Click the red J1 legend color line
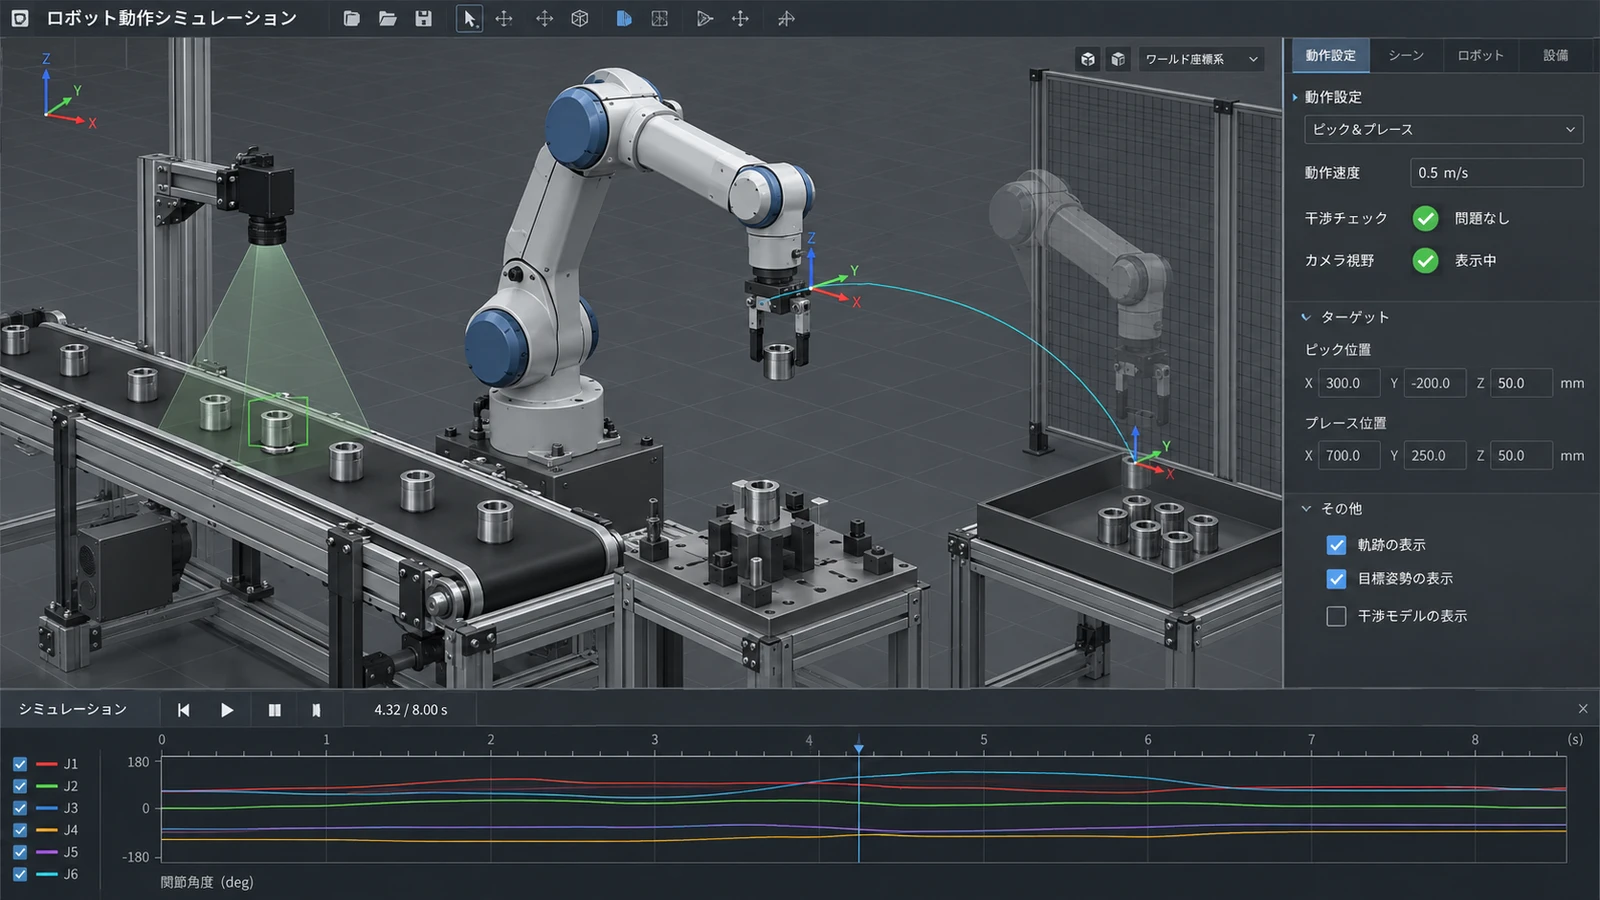1600x900 pixels. (x=46, y=764)
